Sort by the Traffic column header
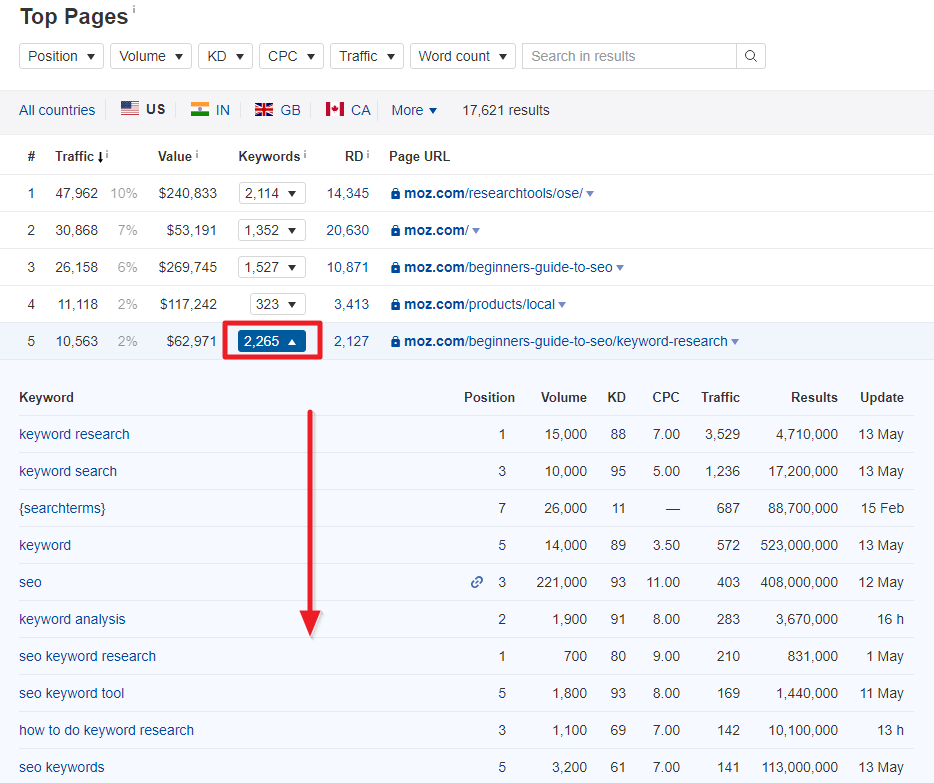934x783 pixels. coord(78,156)
